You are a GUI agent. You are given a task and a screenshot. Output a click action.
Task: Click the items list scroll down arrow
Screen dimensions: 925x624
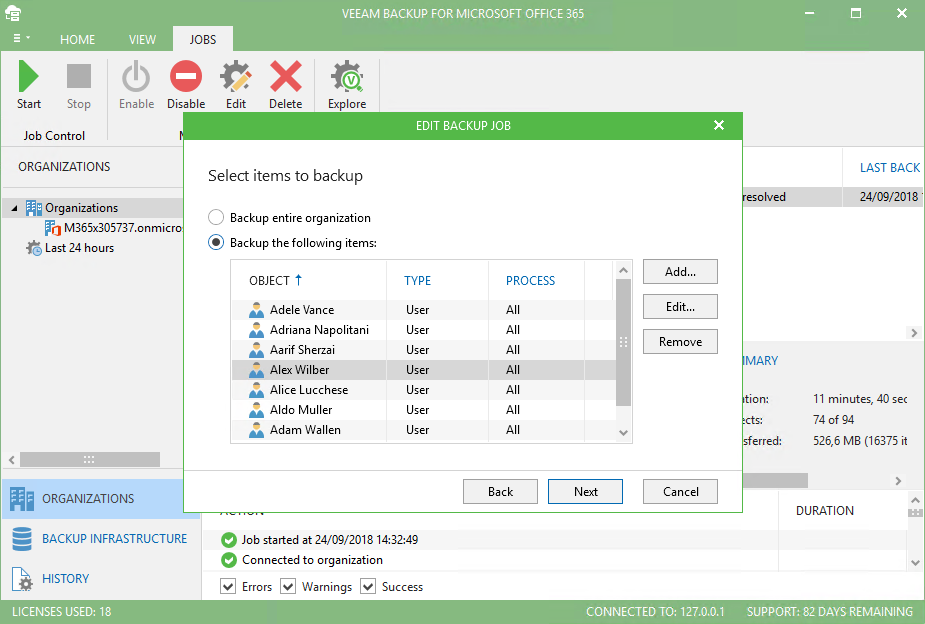[x=624, y=433]
